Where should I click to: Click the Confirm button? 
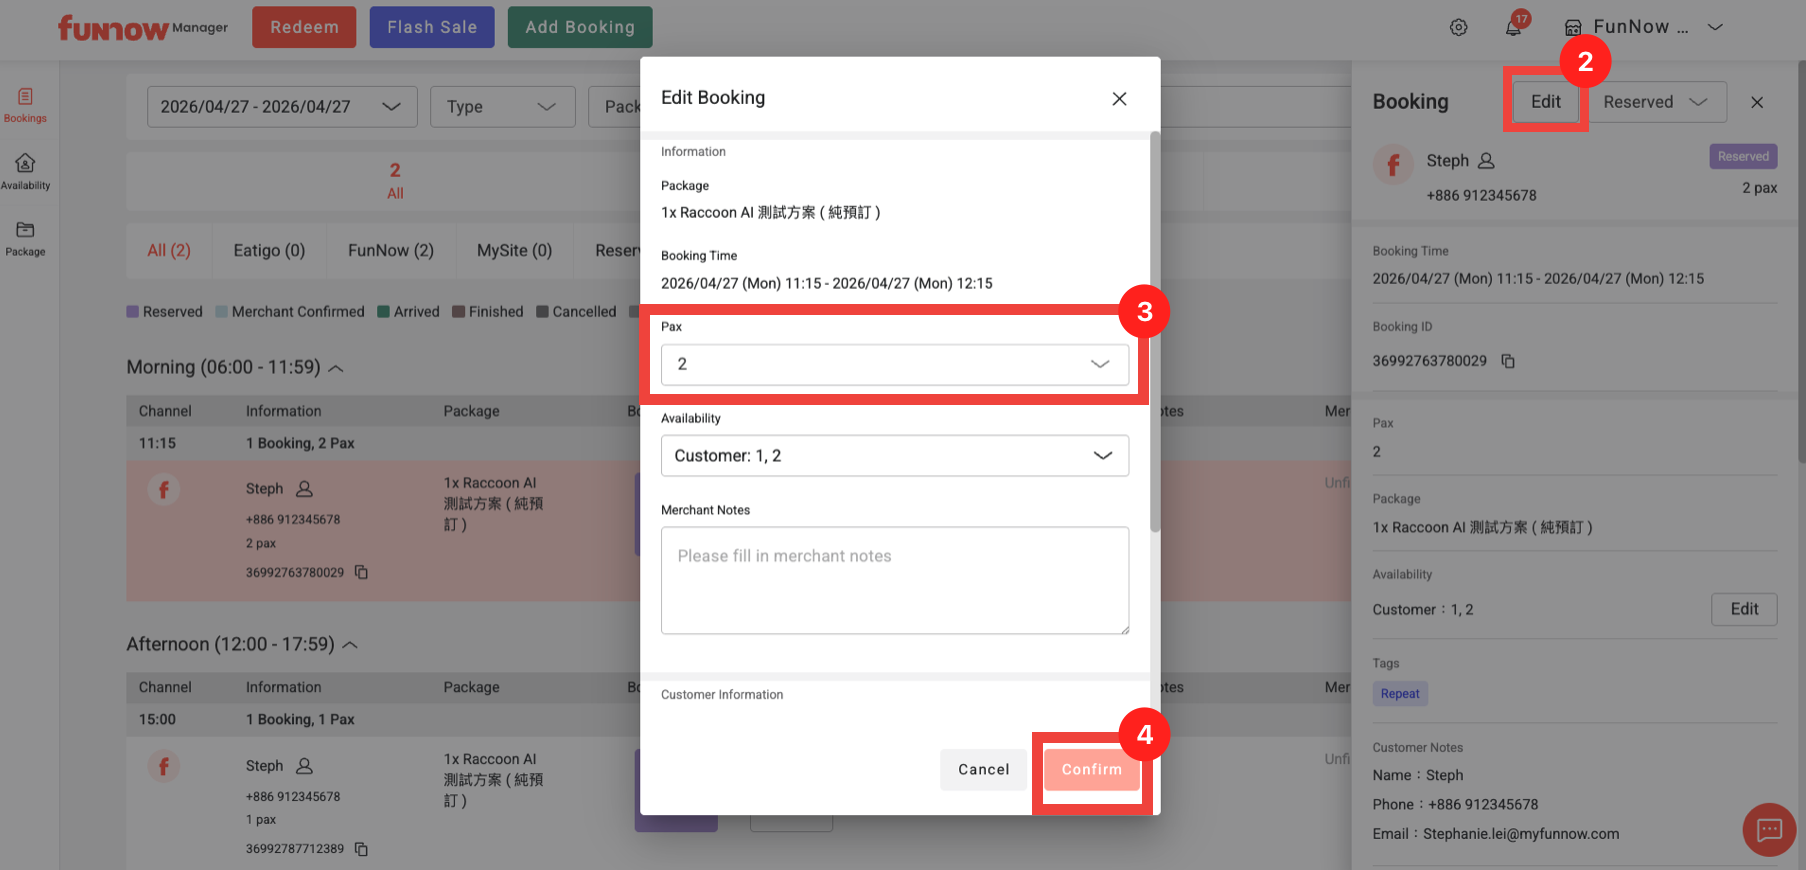[1091, 770]
